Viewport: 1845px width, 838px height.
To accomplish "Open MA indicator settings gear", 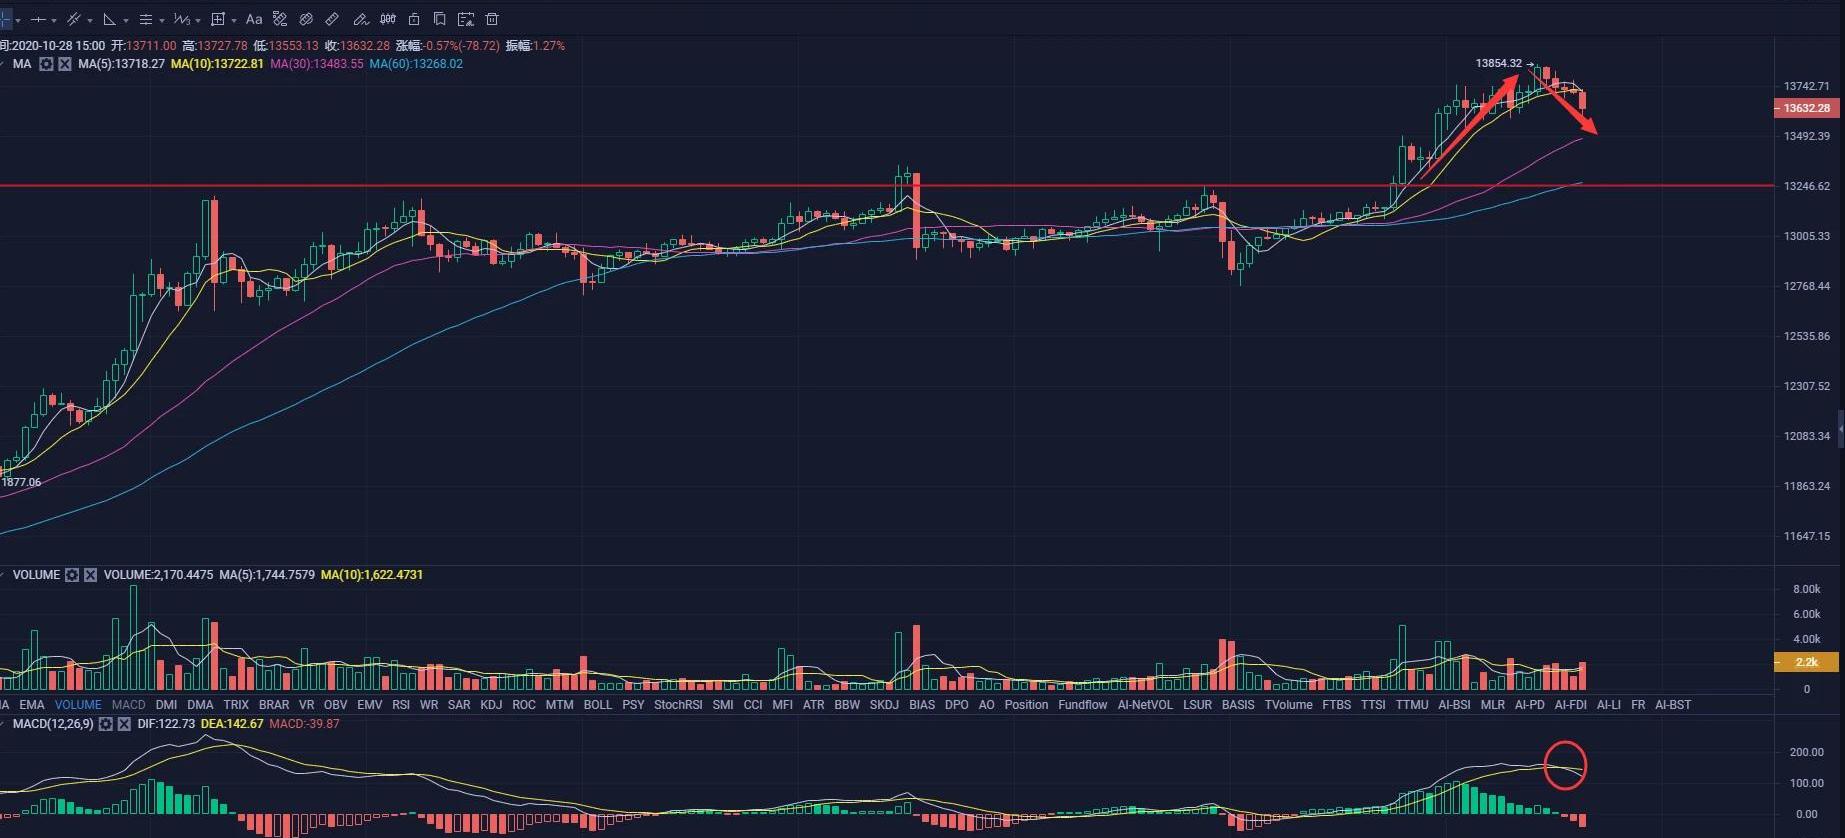I will 46,64.
